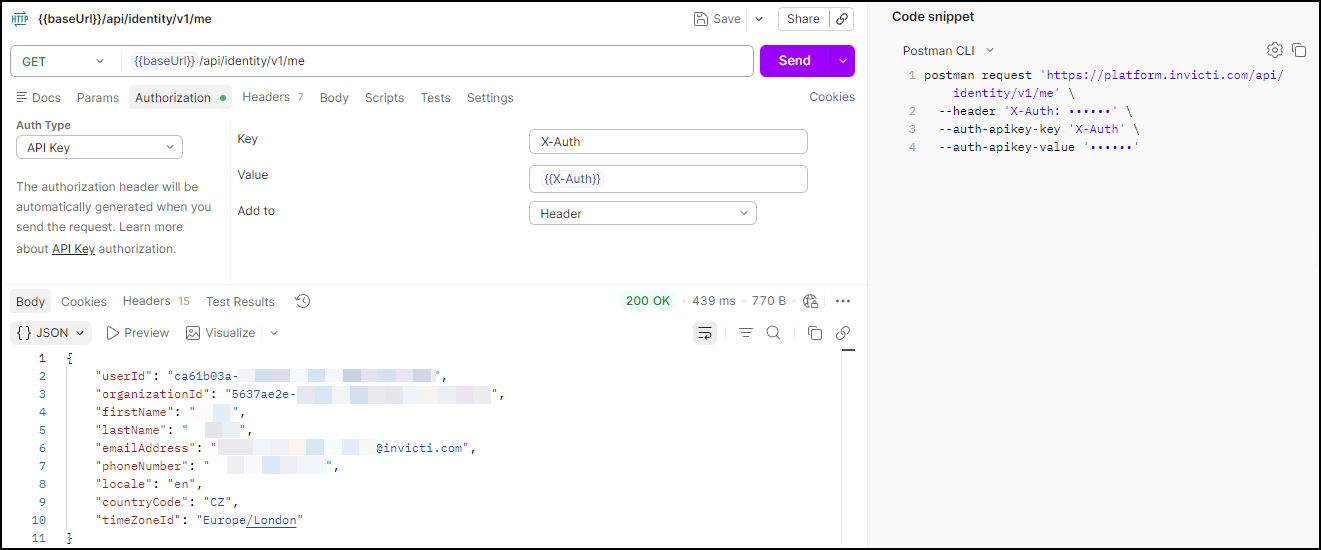Open the Scripts tab

tap(384, 98)
